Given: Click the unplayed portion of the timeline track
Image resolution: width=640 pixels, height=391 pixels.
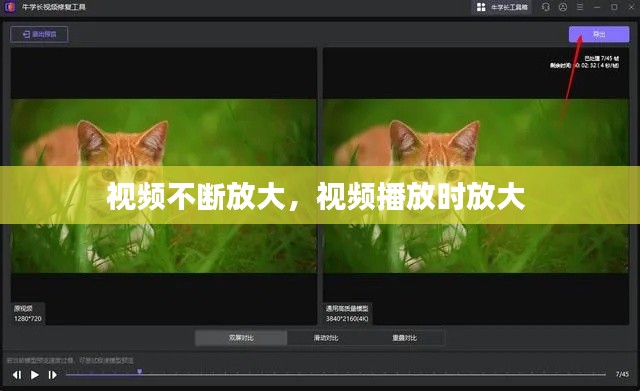Looking at the screenshot, I should pos(373,374).
